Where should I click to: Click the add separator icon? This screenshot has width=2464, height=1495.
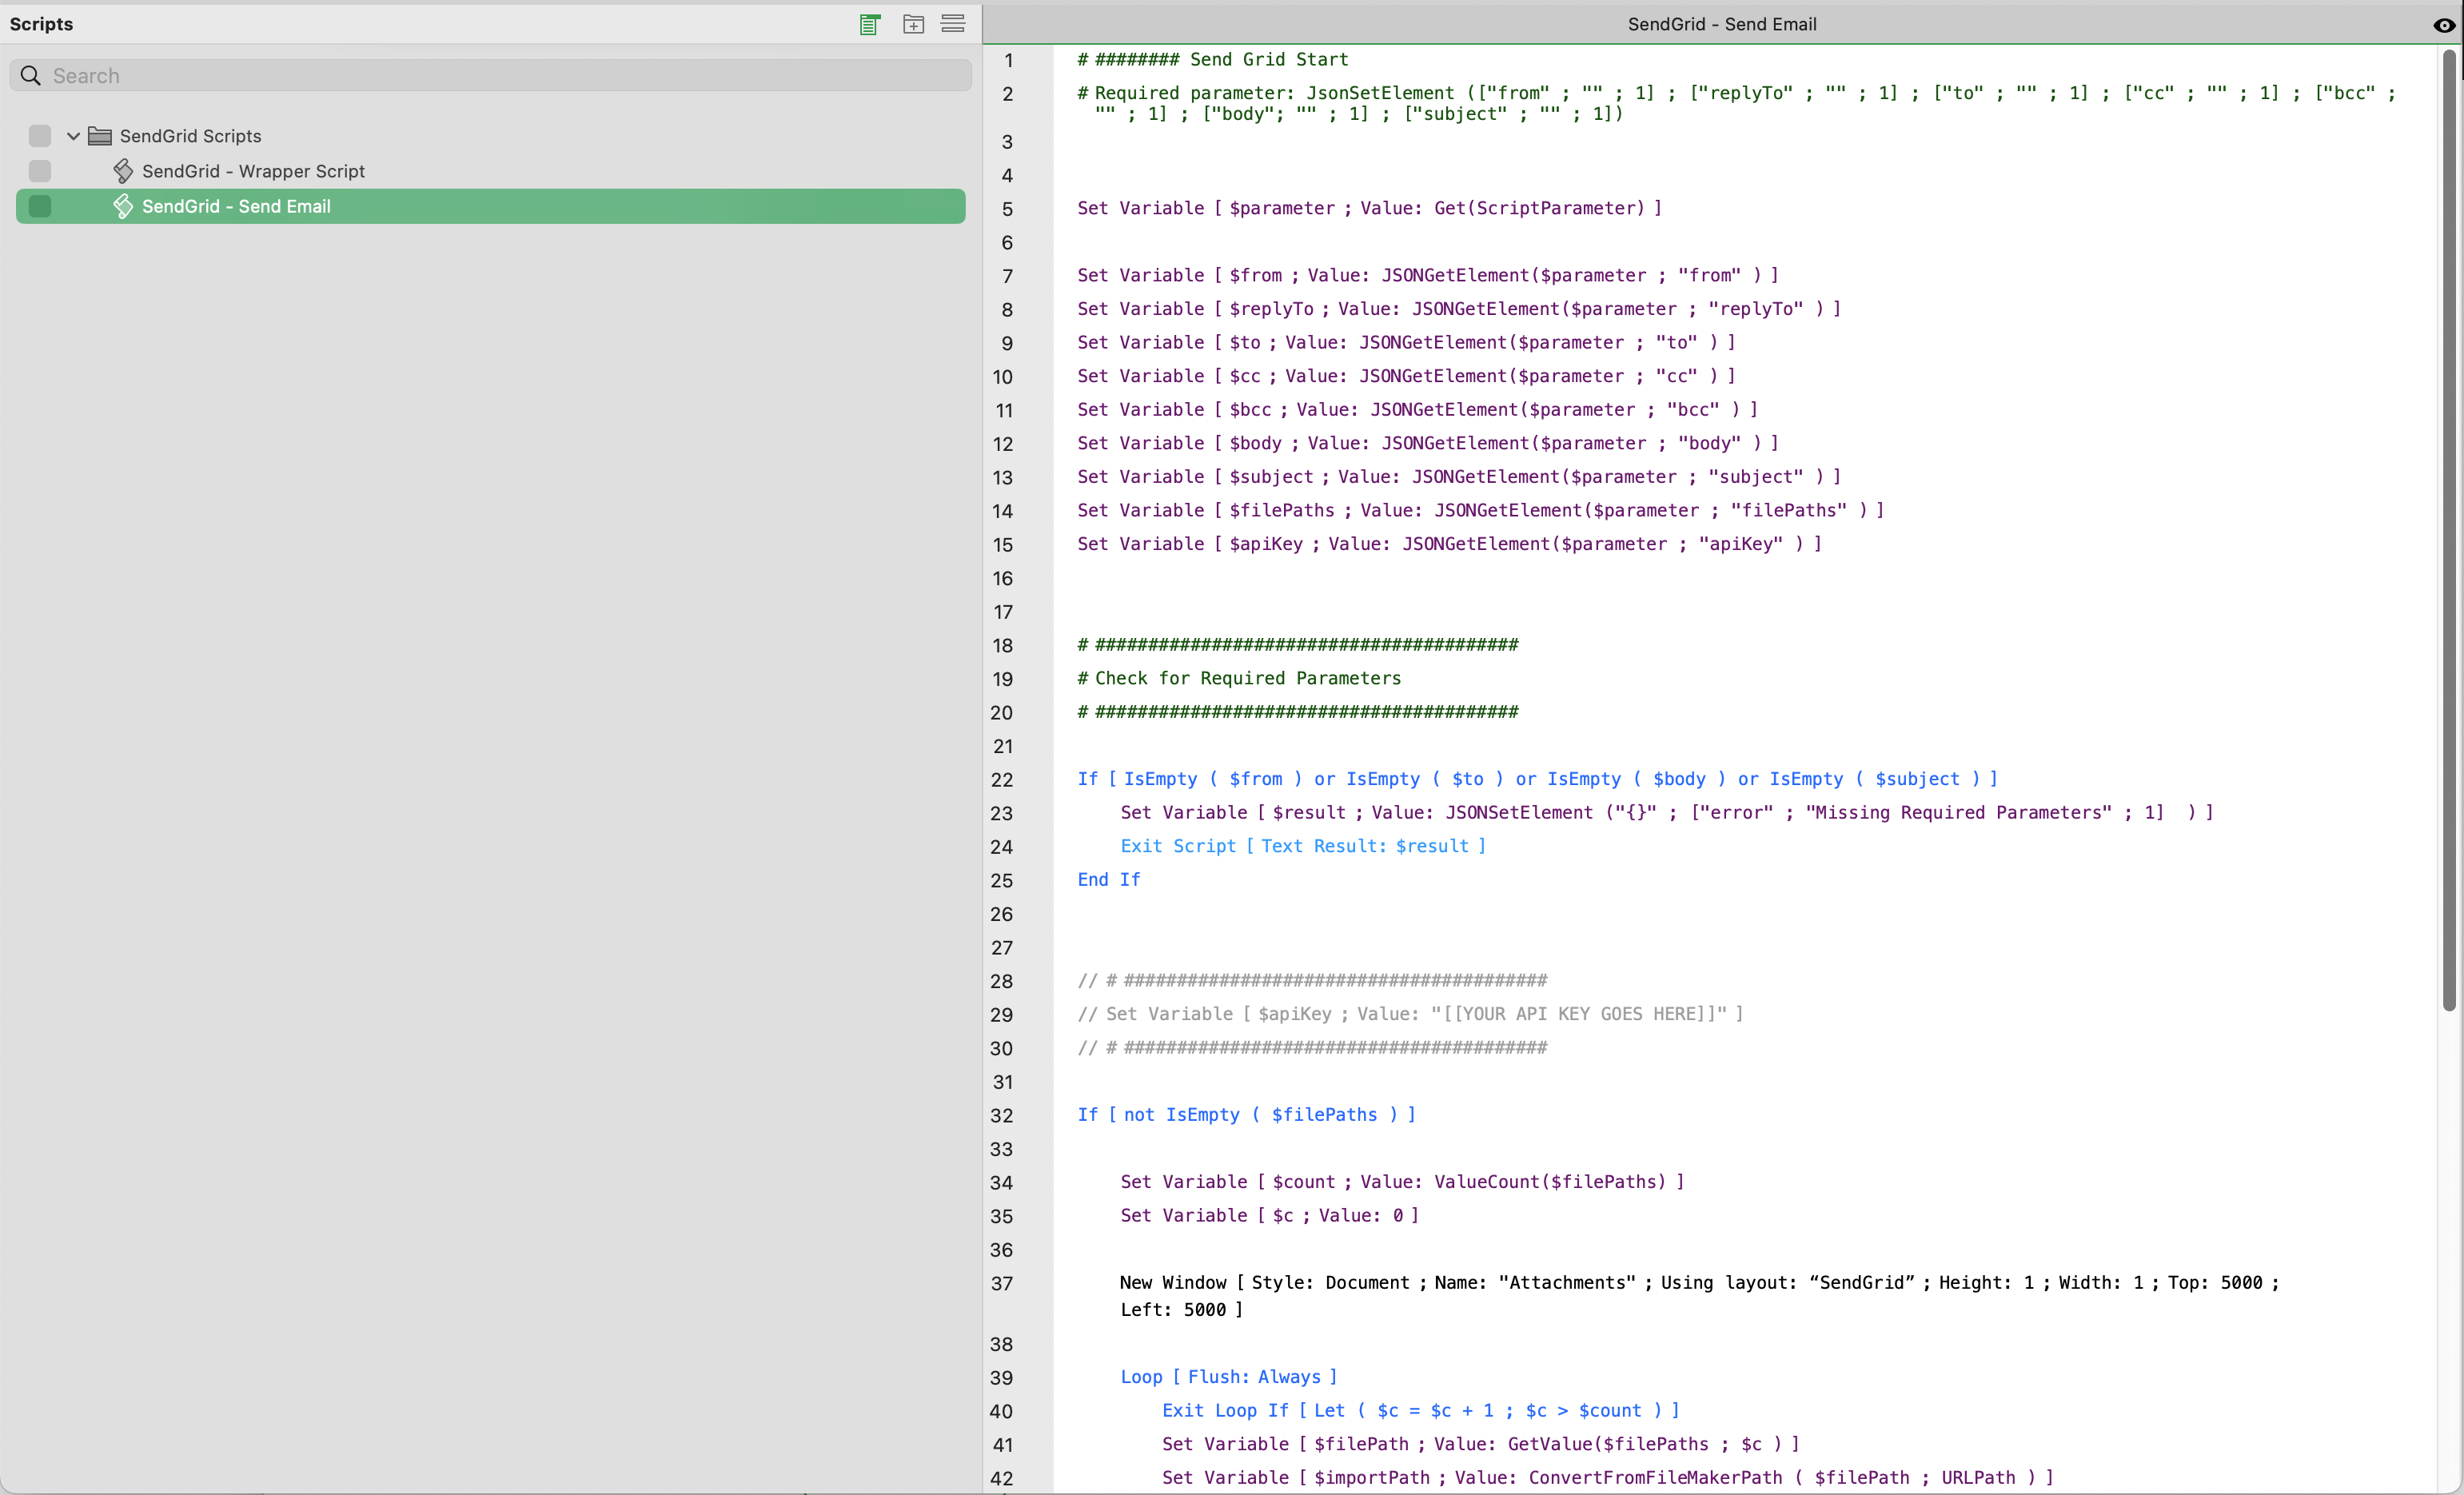pyautogui.click(x=953, y=24)
